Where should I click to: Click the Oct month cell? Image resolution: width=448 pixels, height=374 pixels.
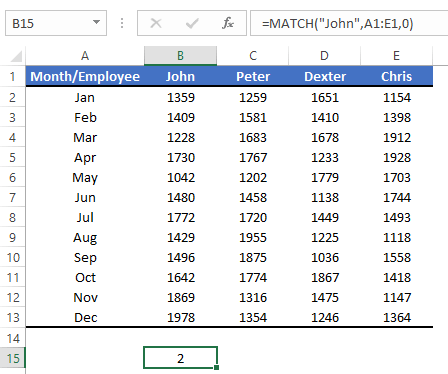click(x=85, y=277)
